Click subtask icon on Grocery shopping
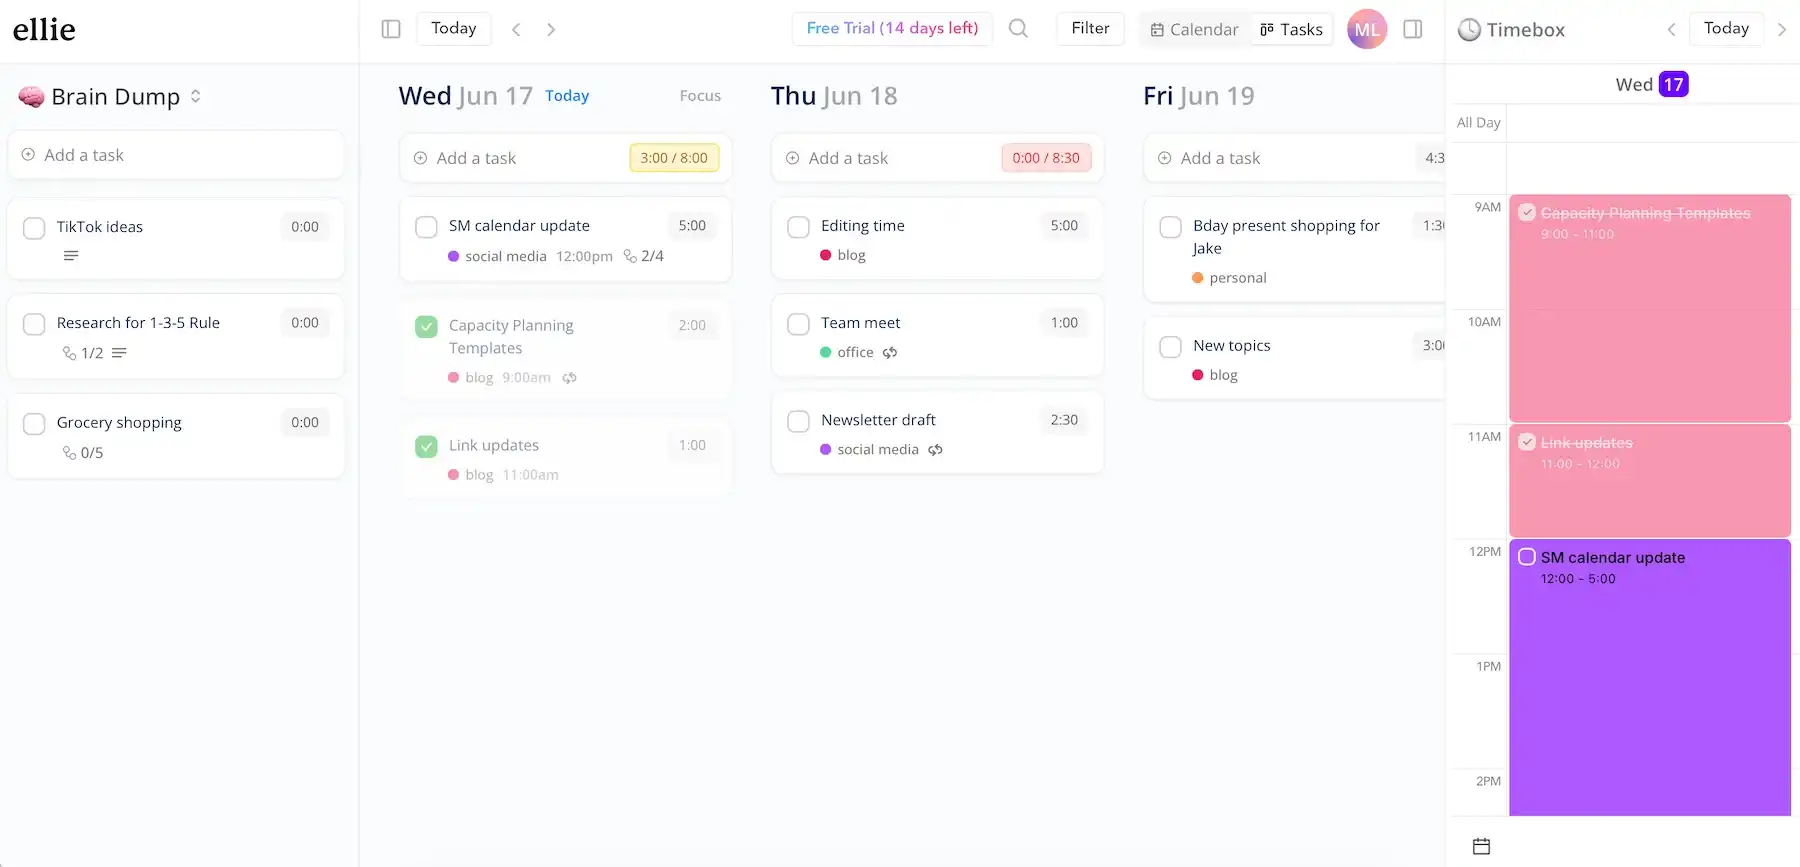The height and width of the screenshot is (867, 1800). pyautogui.click(x=69, y=453)
